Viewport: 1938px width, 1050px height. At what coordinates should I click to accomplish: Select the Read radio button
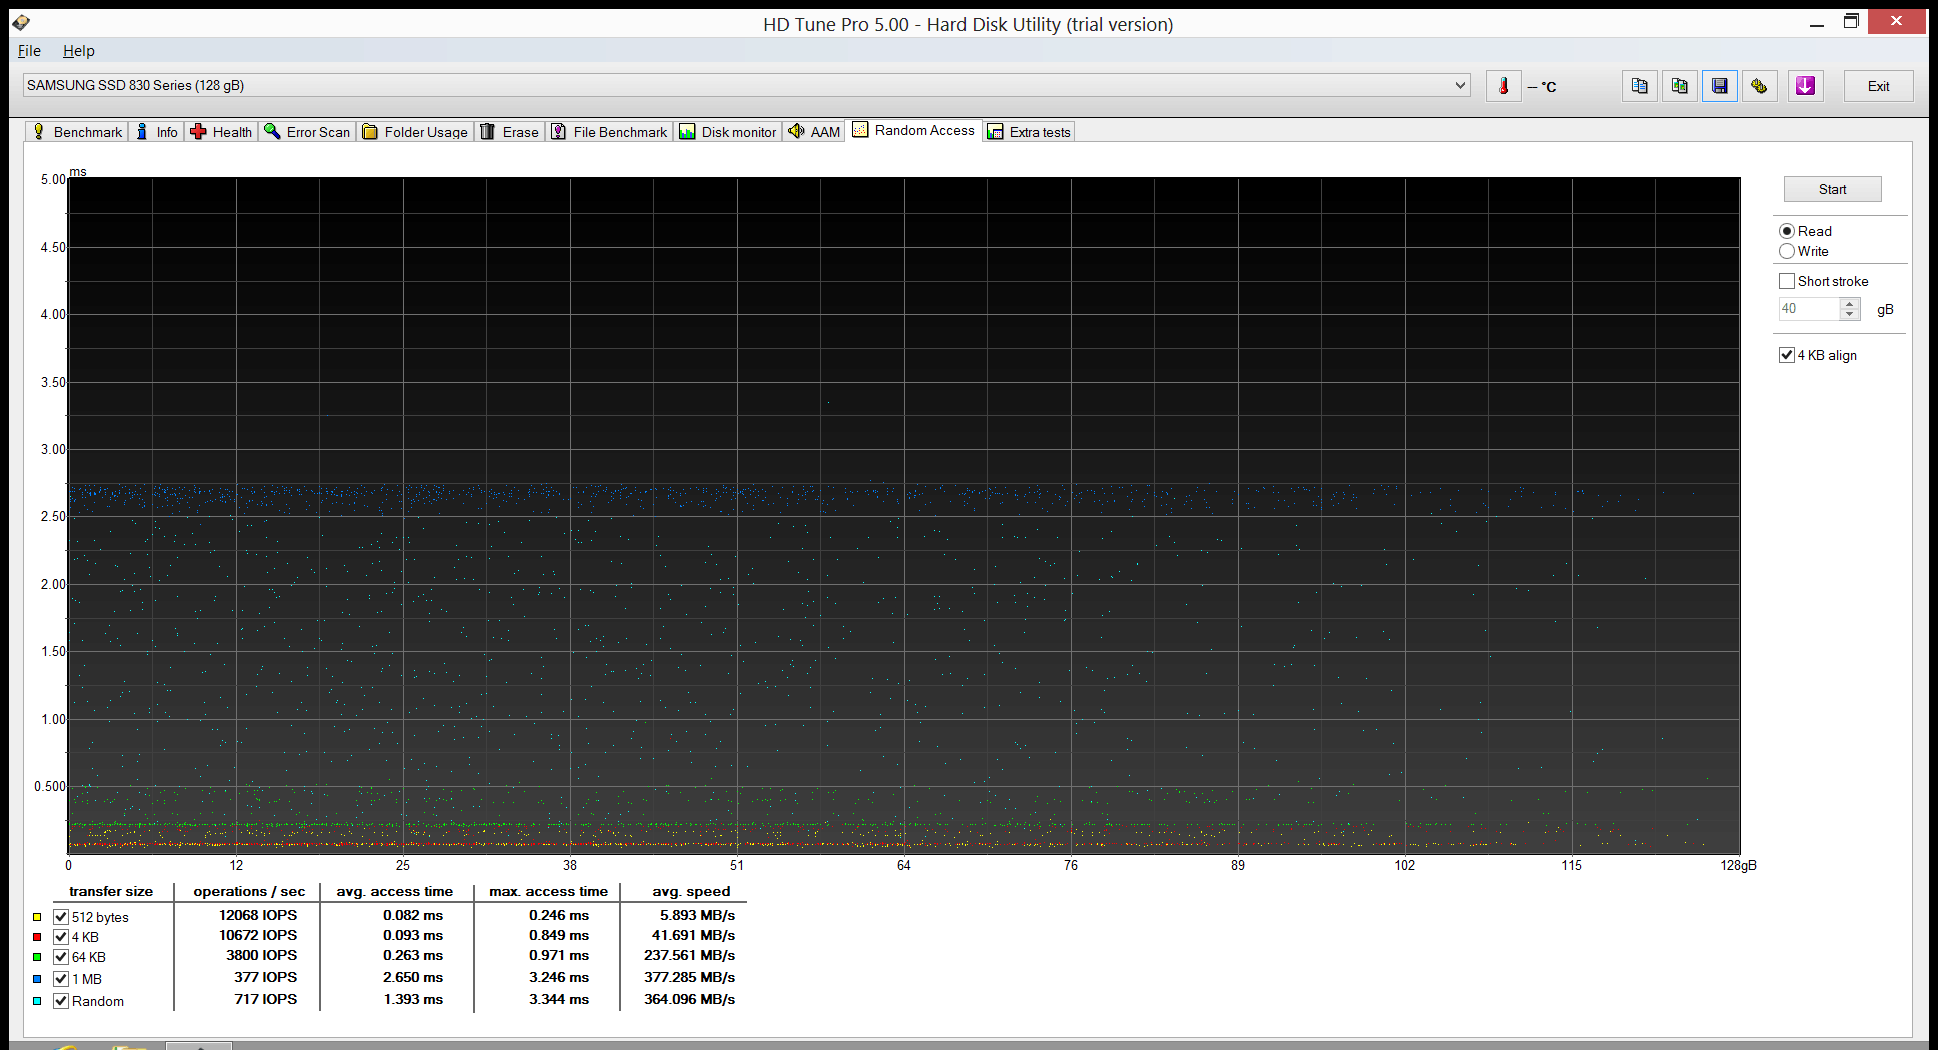[x=1787, y=231]
